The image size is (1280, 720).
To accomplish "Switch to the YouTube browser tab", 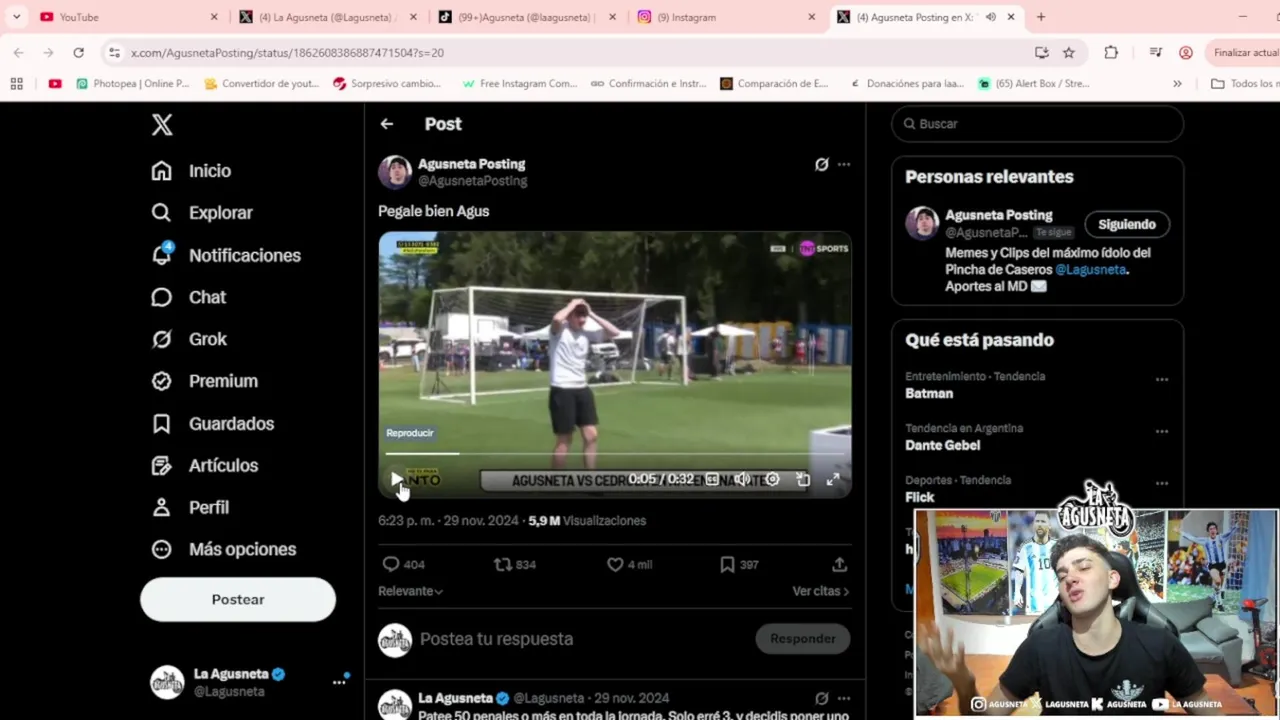I will point(126,17).
